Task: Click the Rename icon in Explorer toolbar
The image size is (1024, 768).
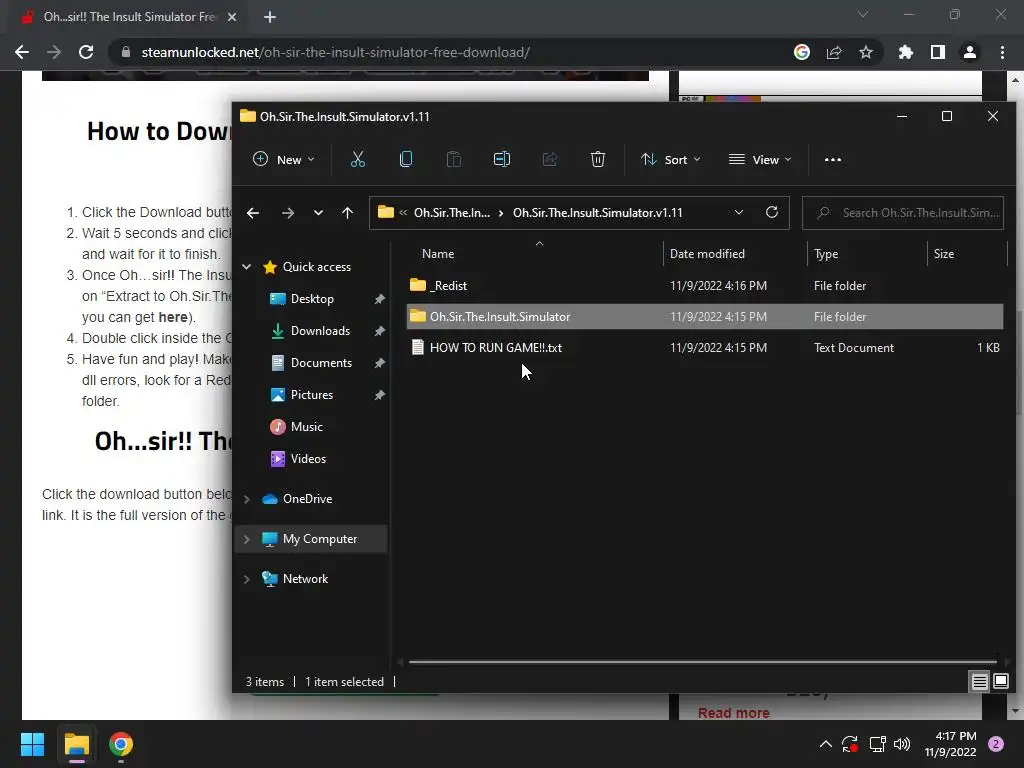Action: pyautogui.click(x=502, y=159)
